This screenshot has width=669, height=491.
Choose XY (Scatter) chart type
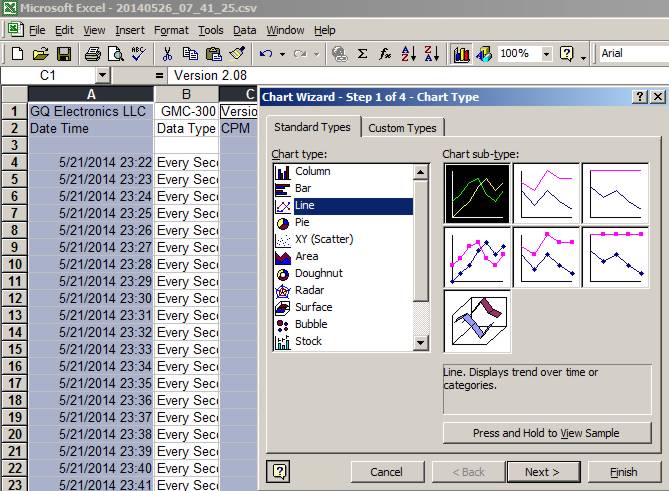click(344, 239)
